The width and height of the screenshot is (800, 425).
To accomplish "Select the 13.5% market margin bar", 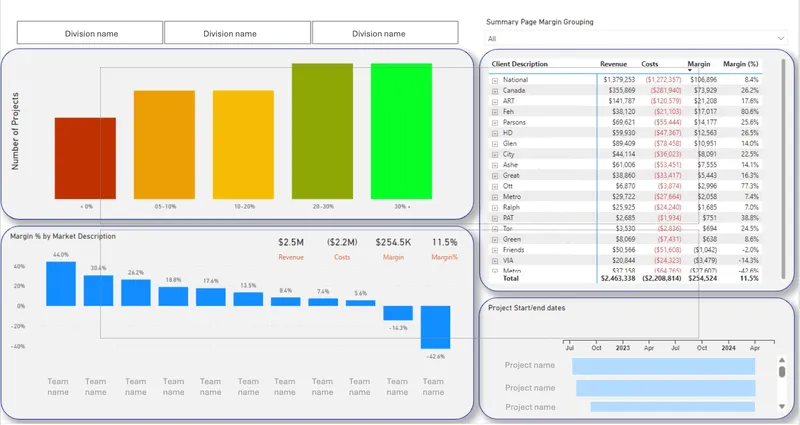I will pos(248,299).
